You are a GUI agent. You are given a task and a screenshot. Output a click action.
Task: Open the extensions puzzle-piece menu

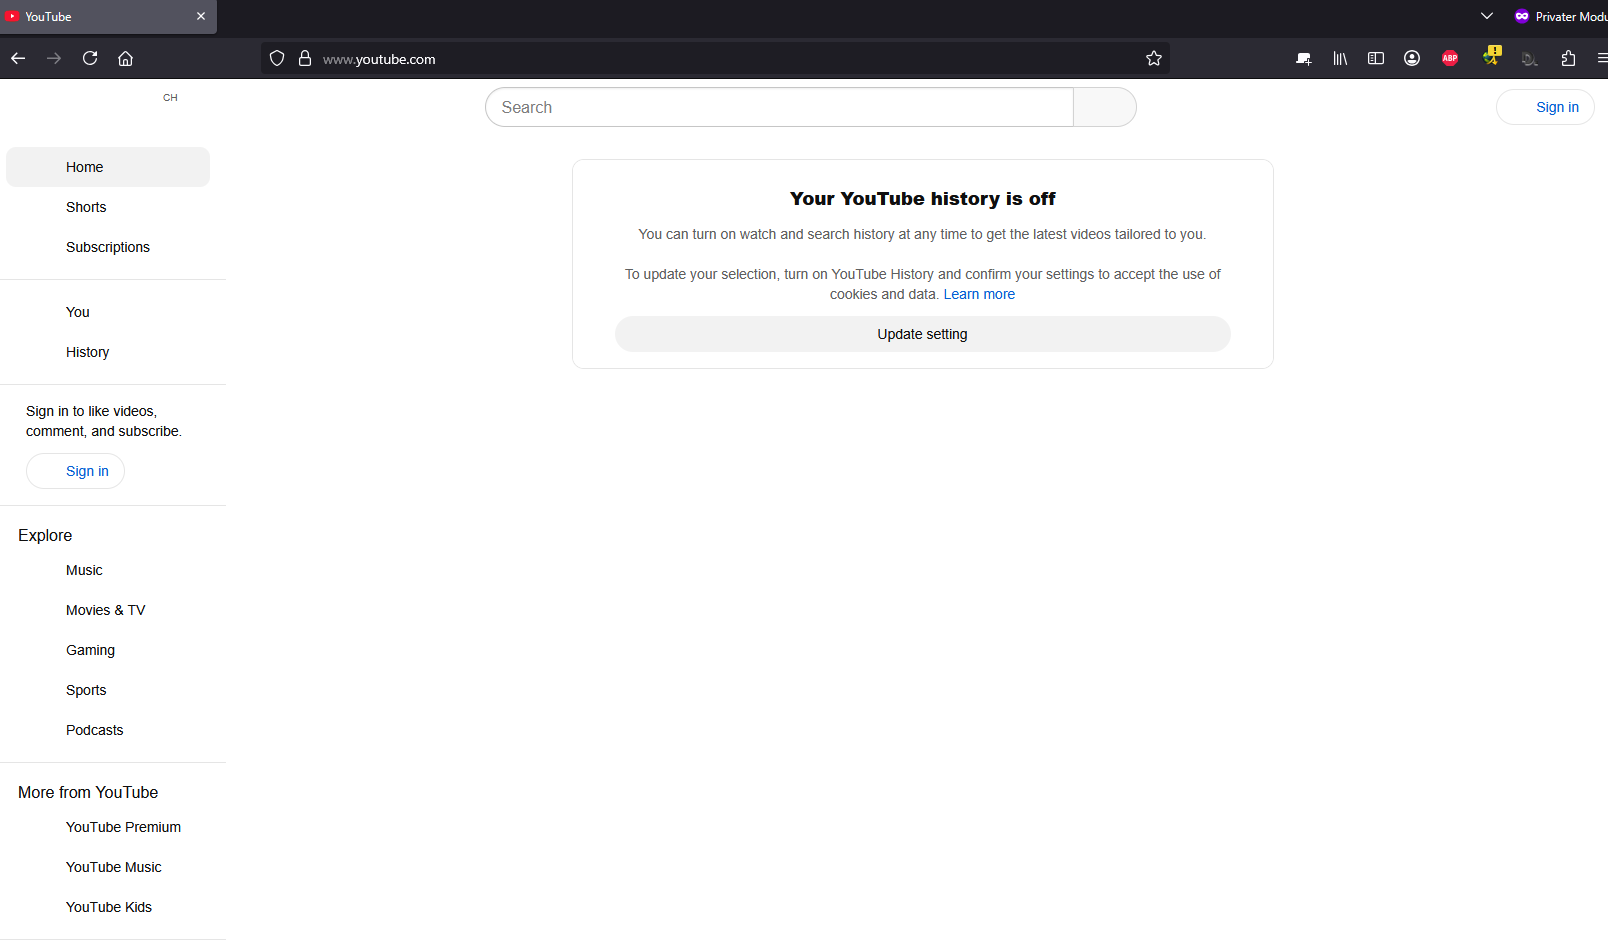(1568, 58)
